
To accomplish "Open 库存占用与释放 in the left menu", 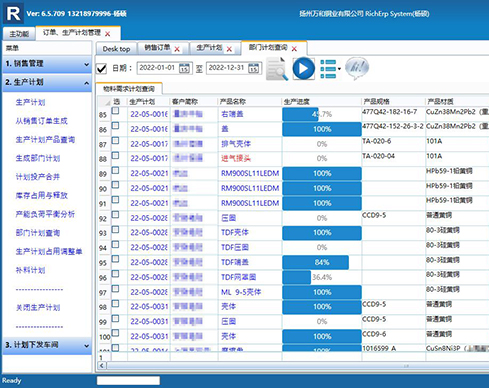I will 41,195.
